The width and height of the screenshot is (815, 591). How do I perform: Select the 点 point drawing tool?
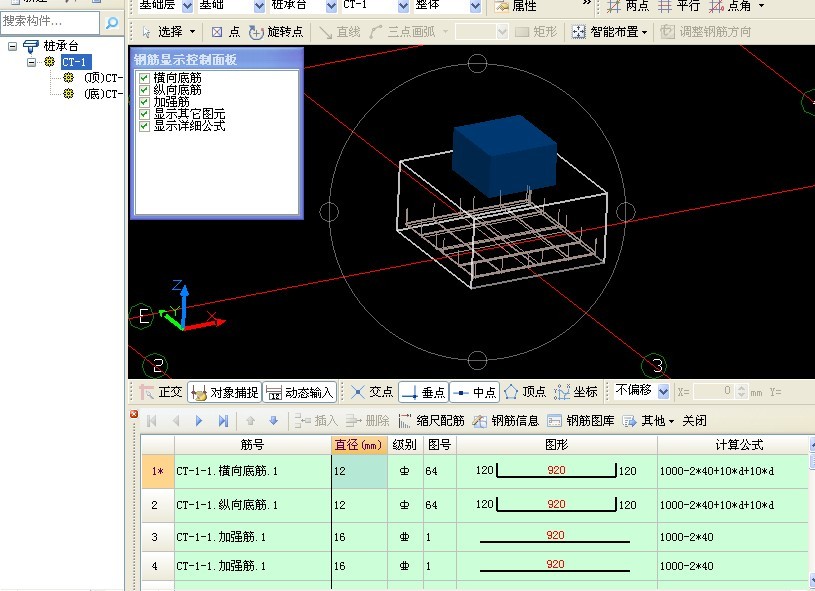click(226, 32)
